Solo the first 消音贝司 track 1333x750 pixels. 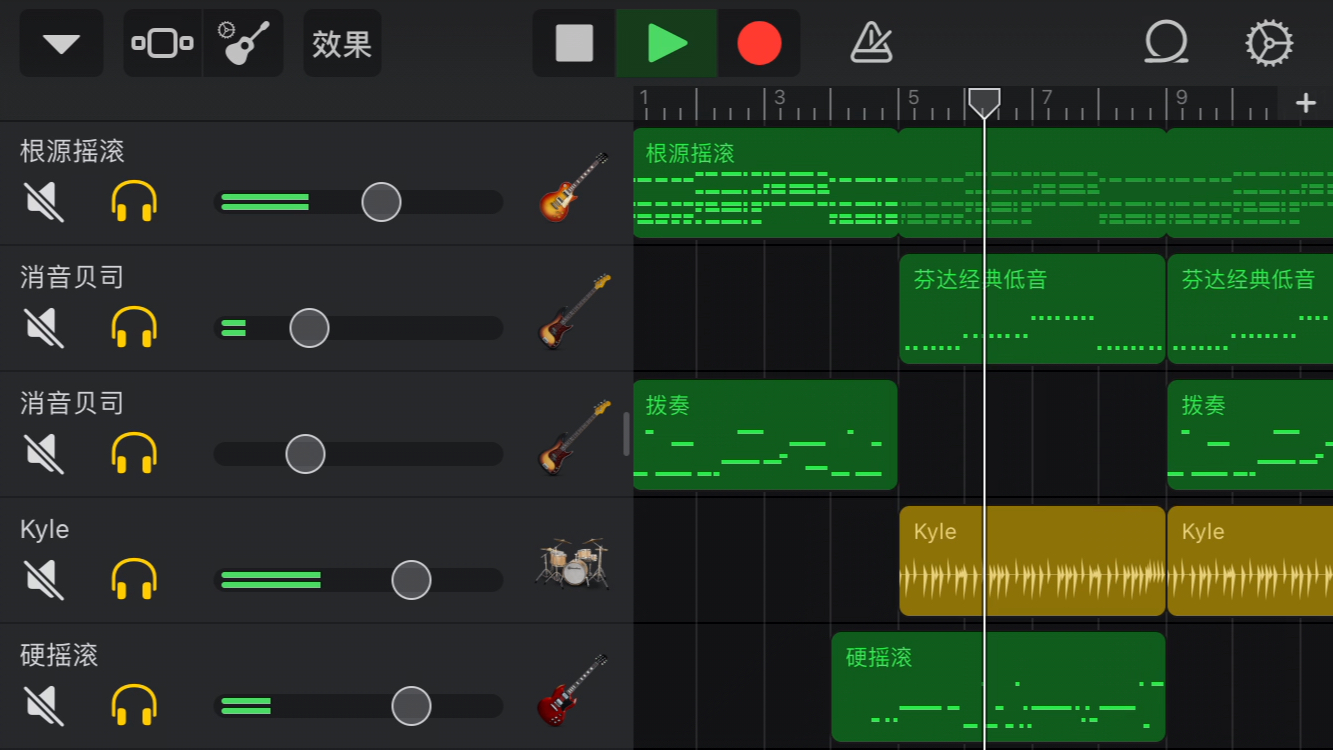point(134,328)
